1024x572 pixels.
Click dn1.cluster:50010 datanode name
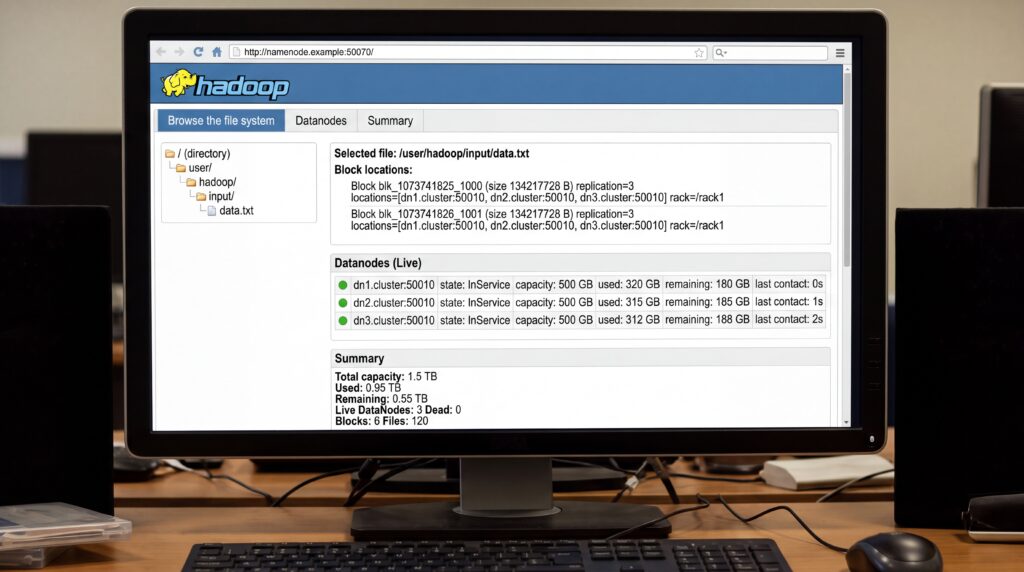click(x=394, y=285)
